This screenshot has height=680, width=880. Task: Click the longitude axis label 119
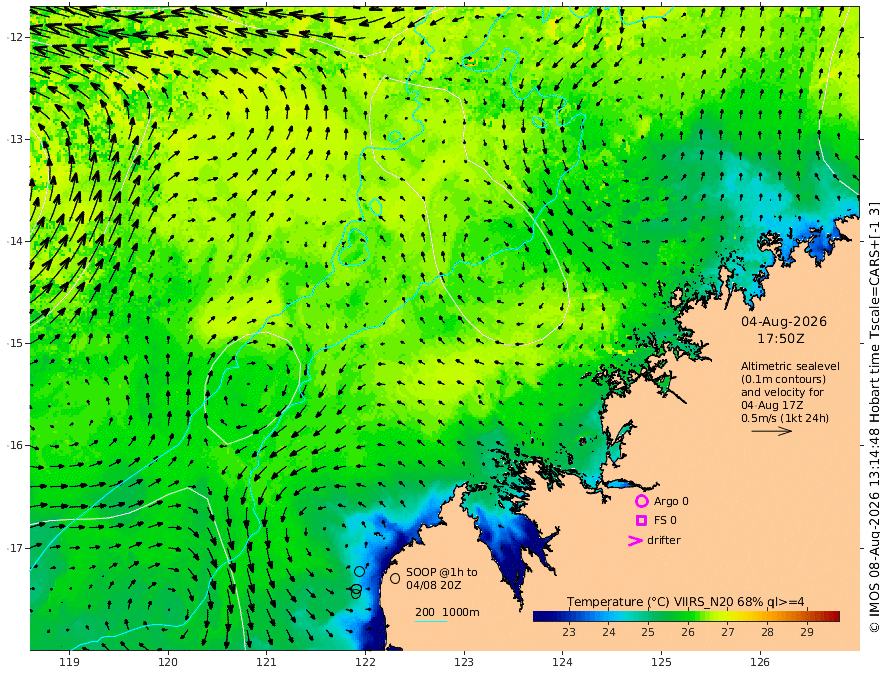(x=70, y=663)
